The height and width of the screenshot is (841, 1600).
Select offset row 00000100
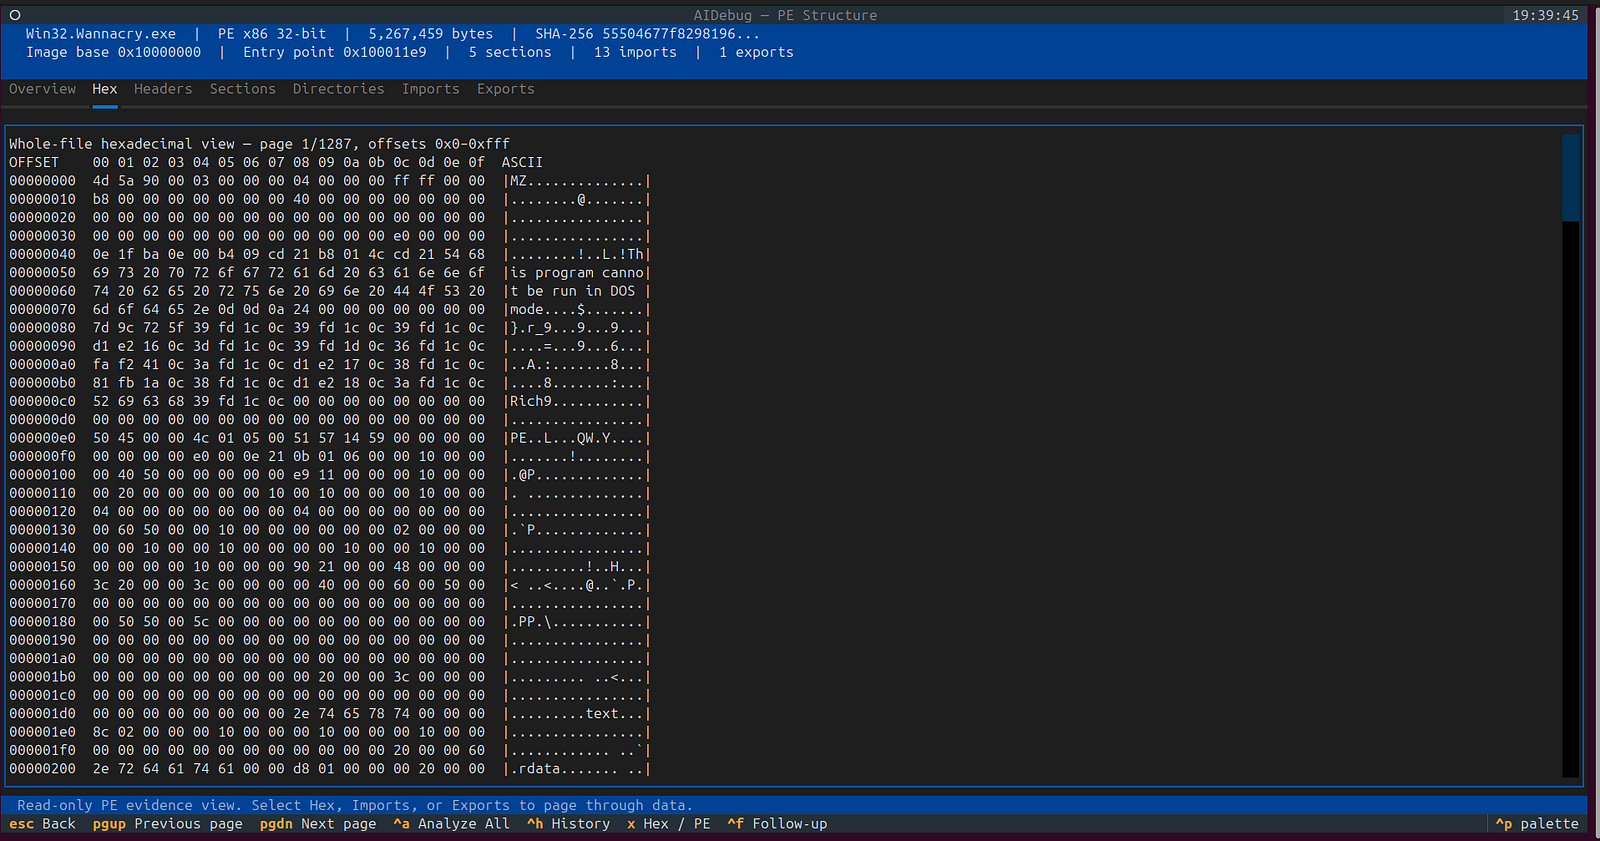[x=330, y=474]
